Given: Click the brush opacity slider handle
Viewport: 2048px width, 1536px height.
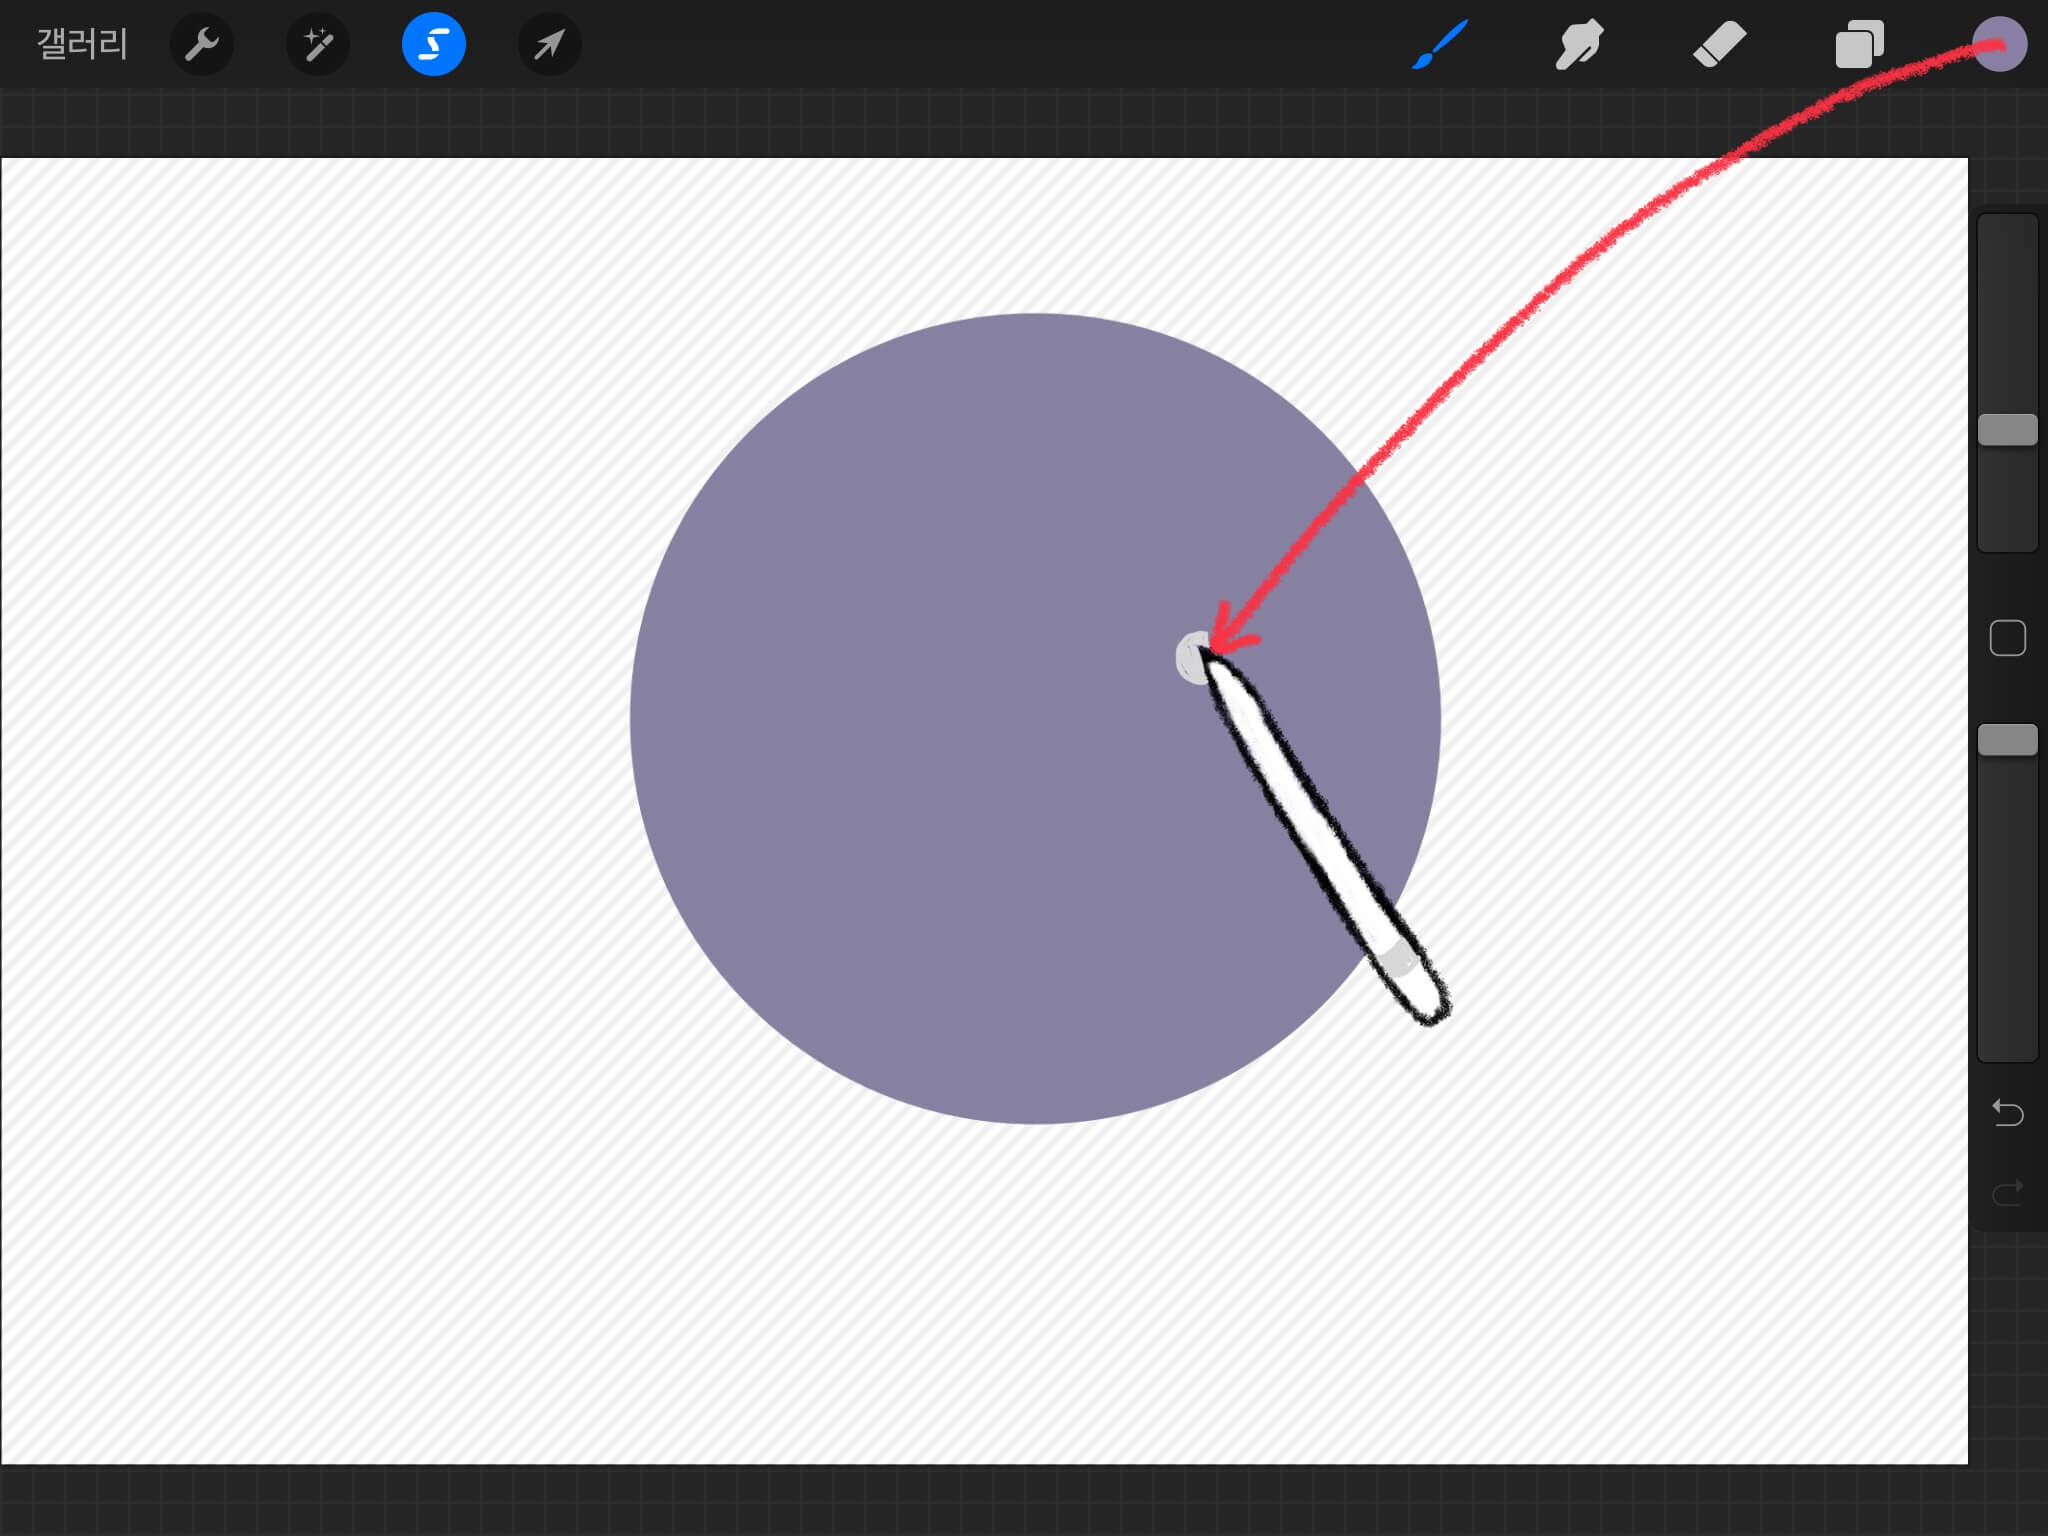Looking at the screenshot, I should pos(2007,740).
